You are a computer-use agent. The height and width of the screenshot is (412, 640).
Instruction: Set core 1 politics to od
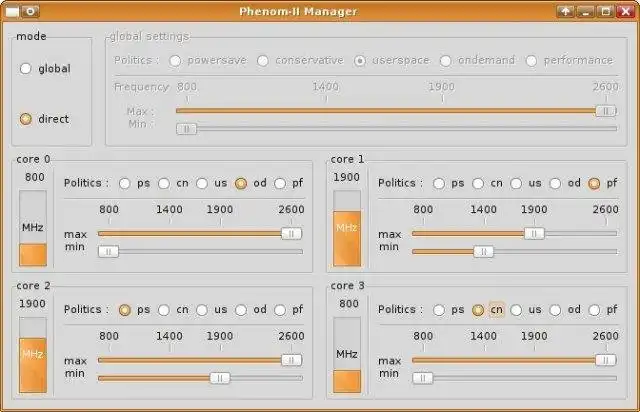555,184
